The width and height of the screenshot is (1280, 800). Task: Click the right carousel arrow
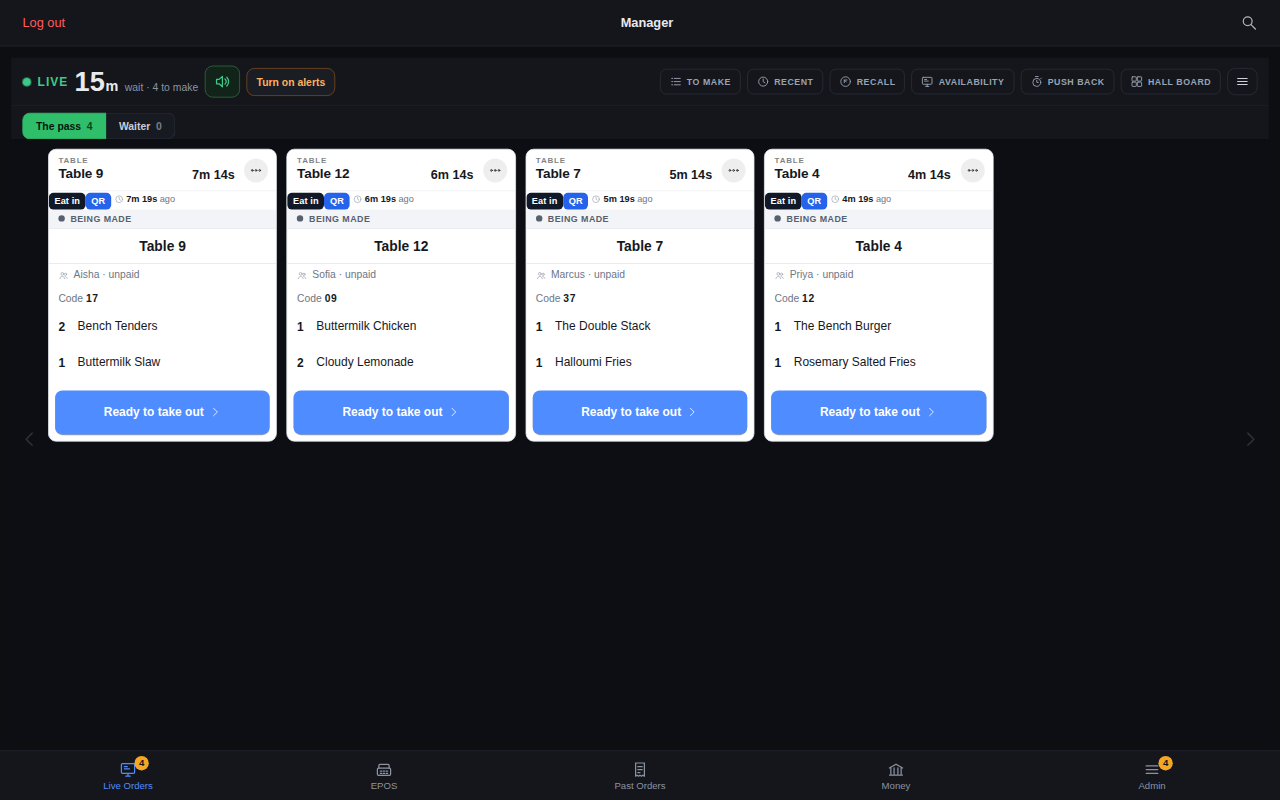[x=1250, y=439]
